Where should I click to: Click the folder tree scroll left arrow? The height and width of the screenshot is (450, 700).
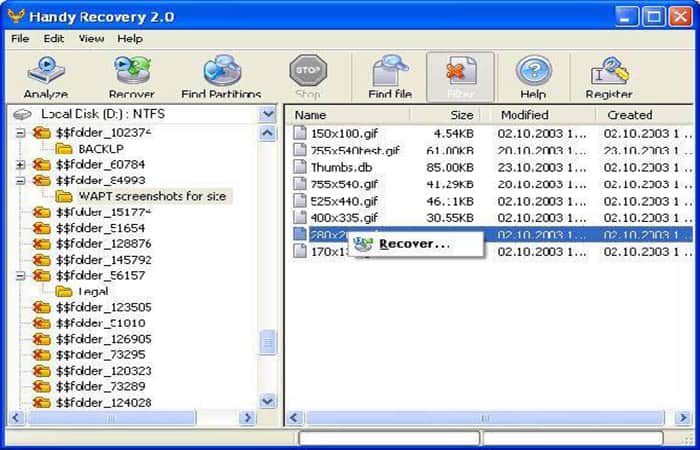(17, 418)
